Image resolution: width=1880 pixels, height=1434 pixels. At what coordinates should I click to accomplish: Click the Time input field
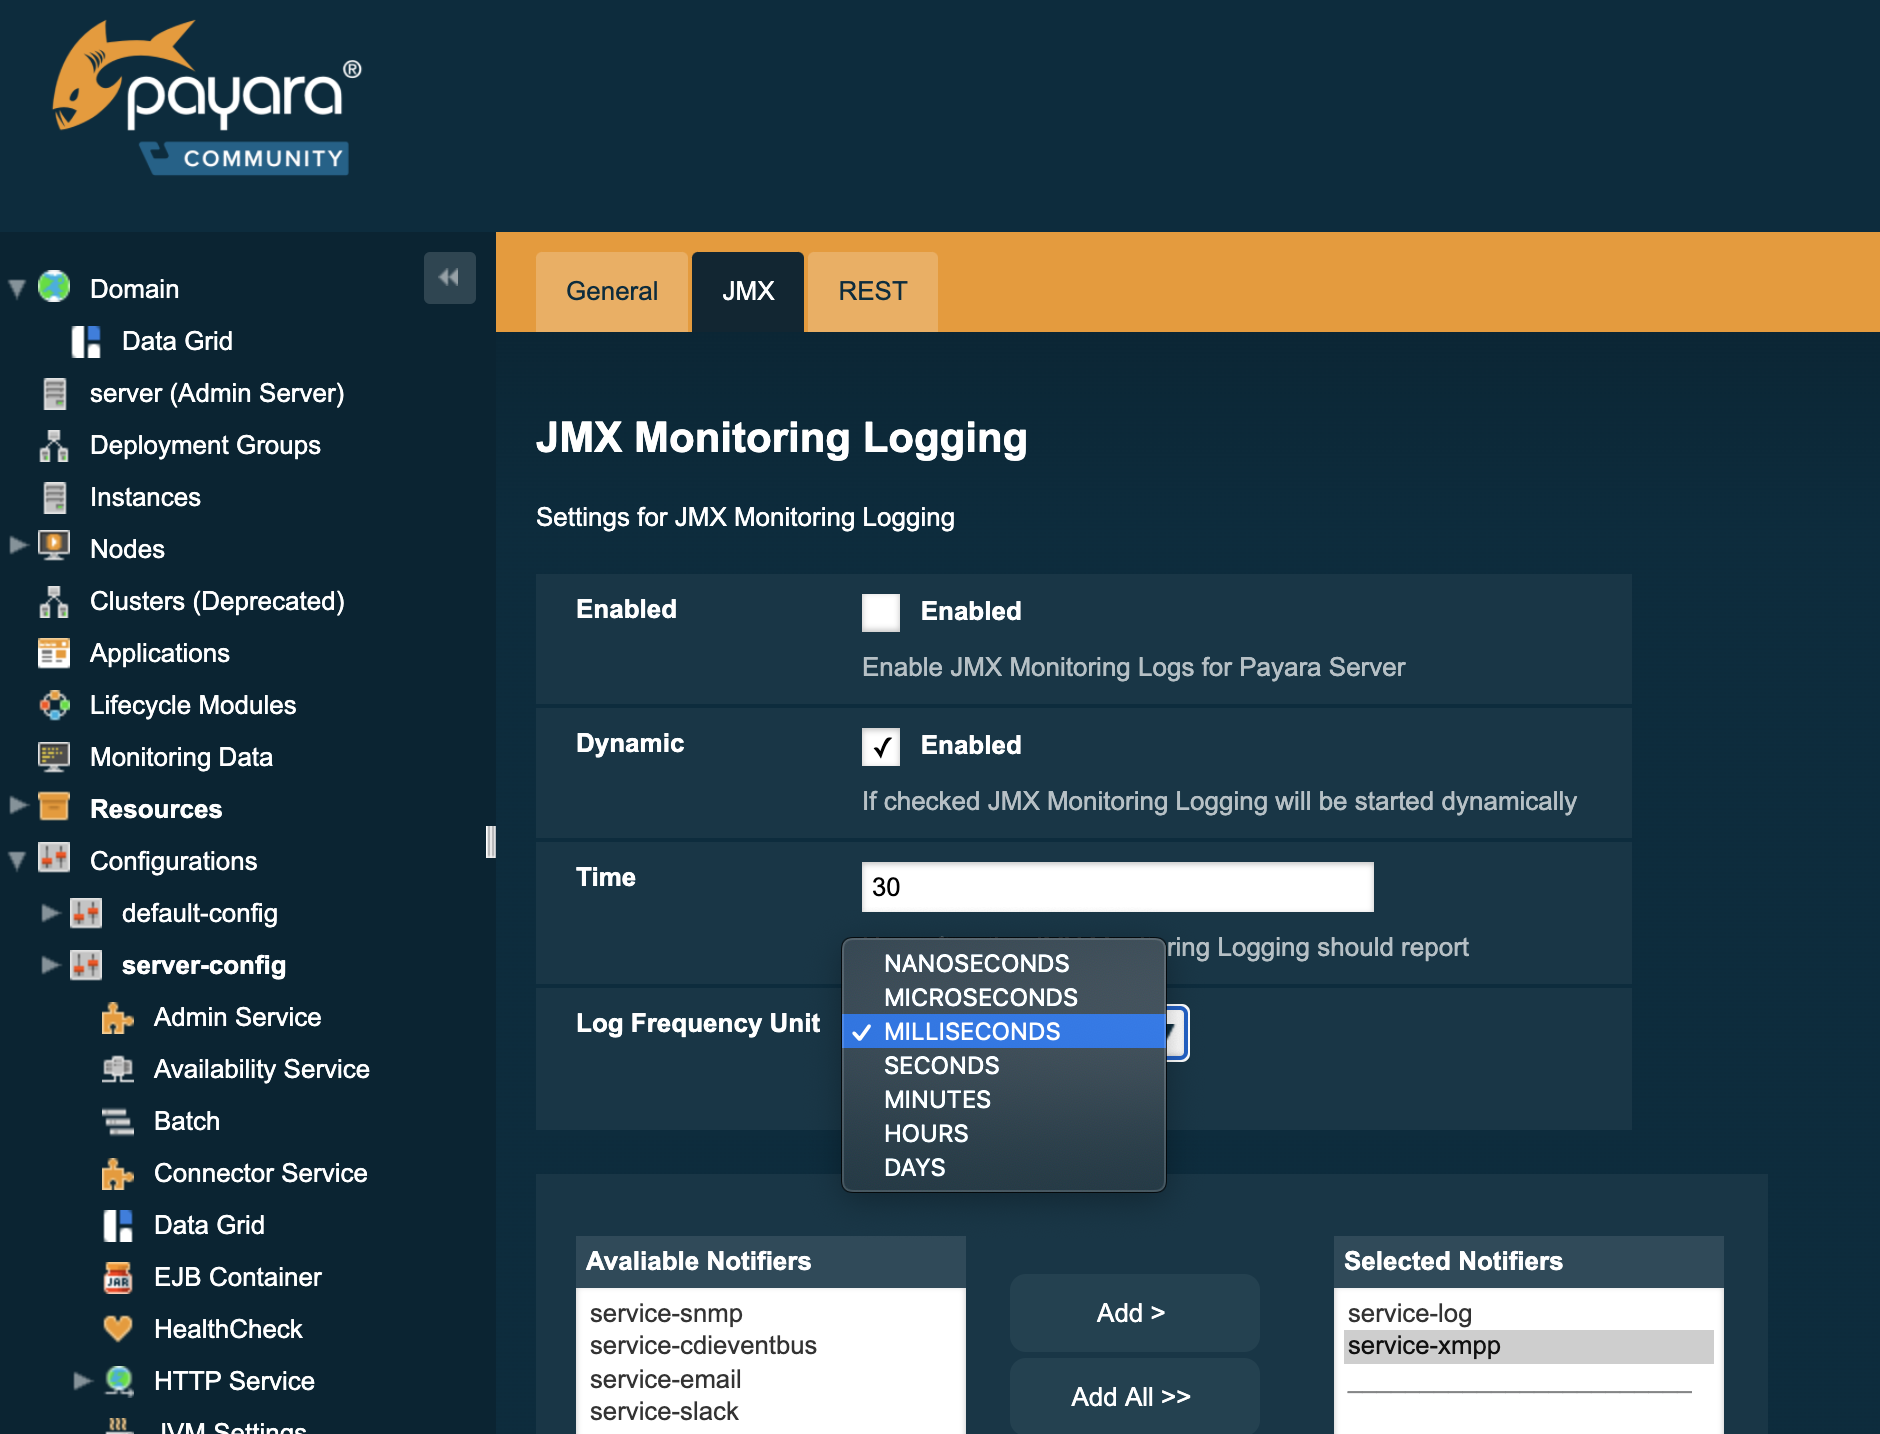[x=1117, y=887]
